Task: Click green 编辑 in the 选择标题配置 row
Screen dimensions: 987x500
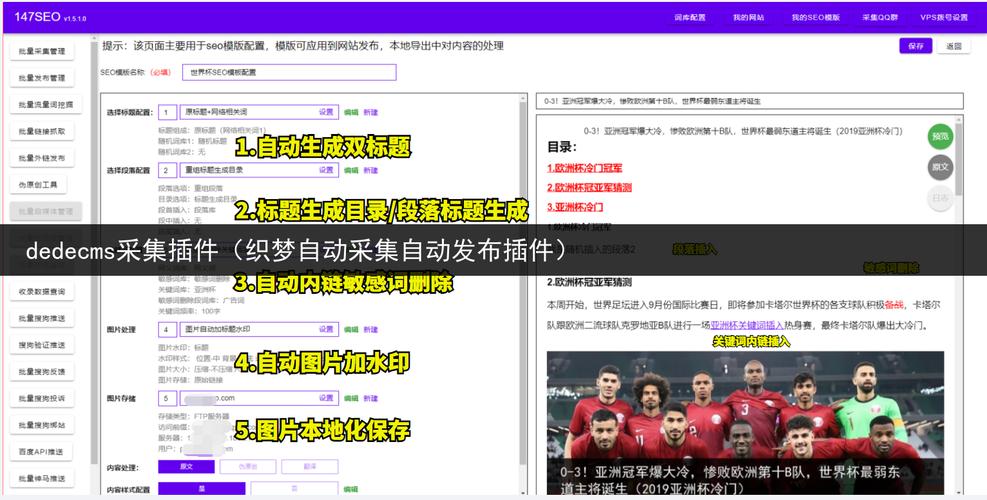Action: [351, 113]
